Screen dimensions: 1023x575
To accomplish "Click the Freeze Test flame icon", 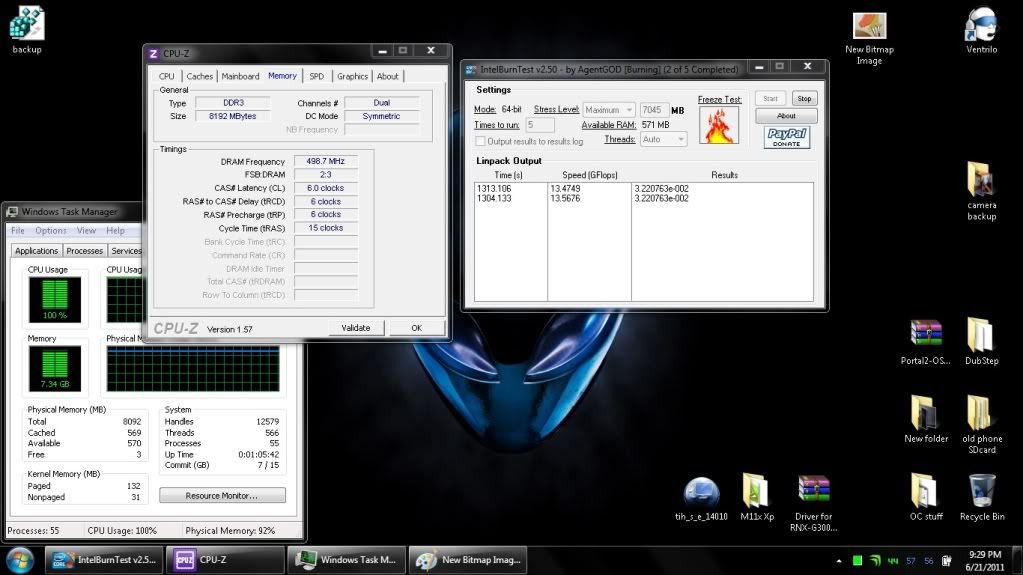I will pyautogui.click(x=719, y=125).
